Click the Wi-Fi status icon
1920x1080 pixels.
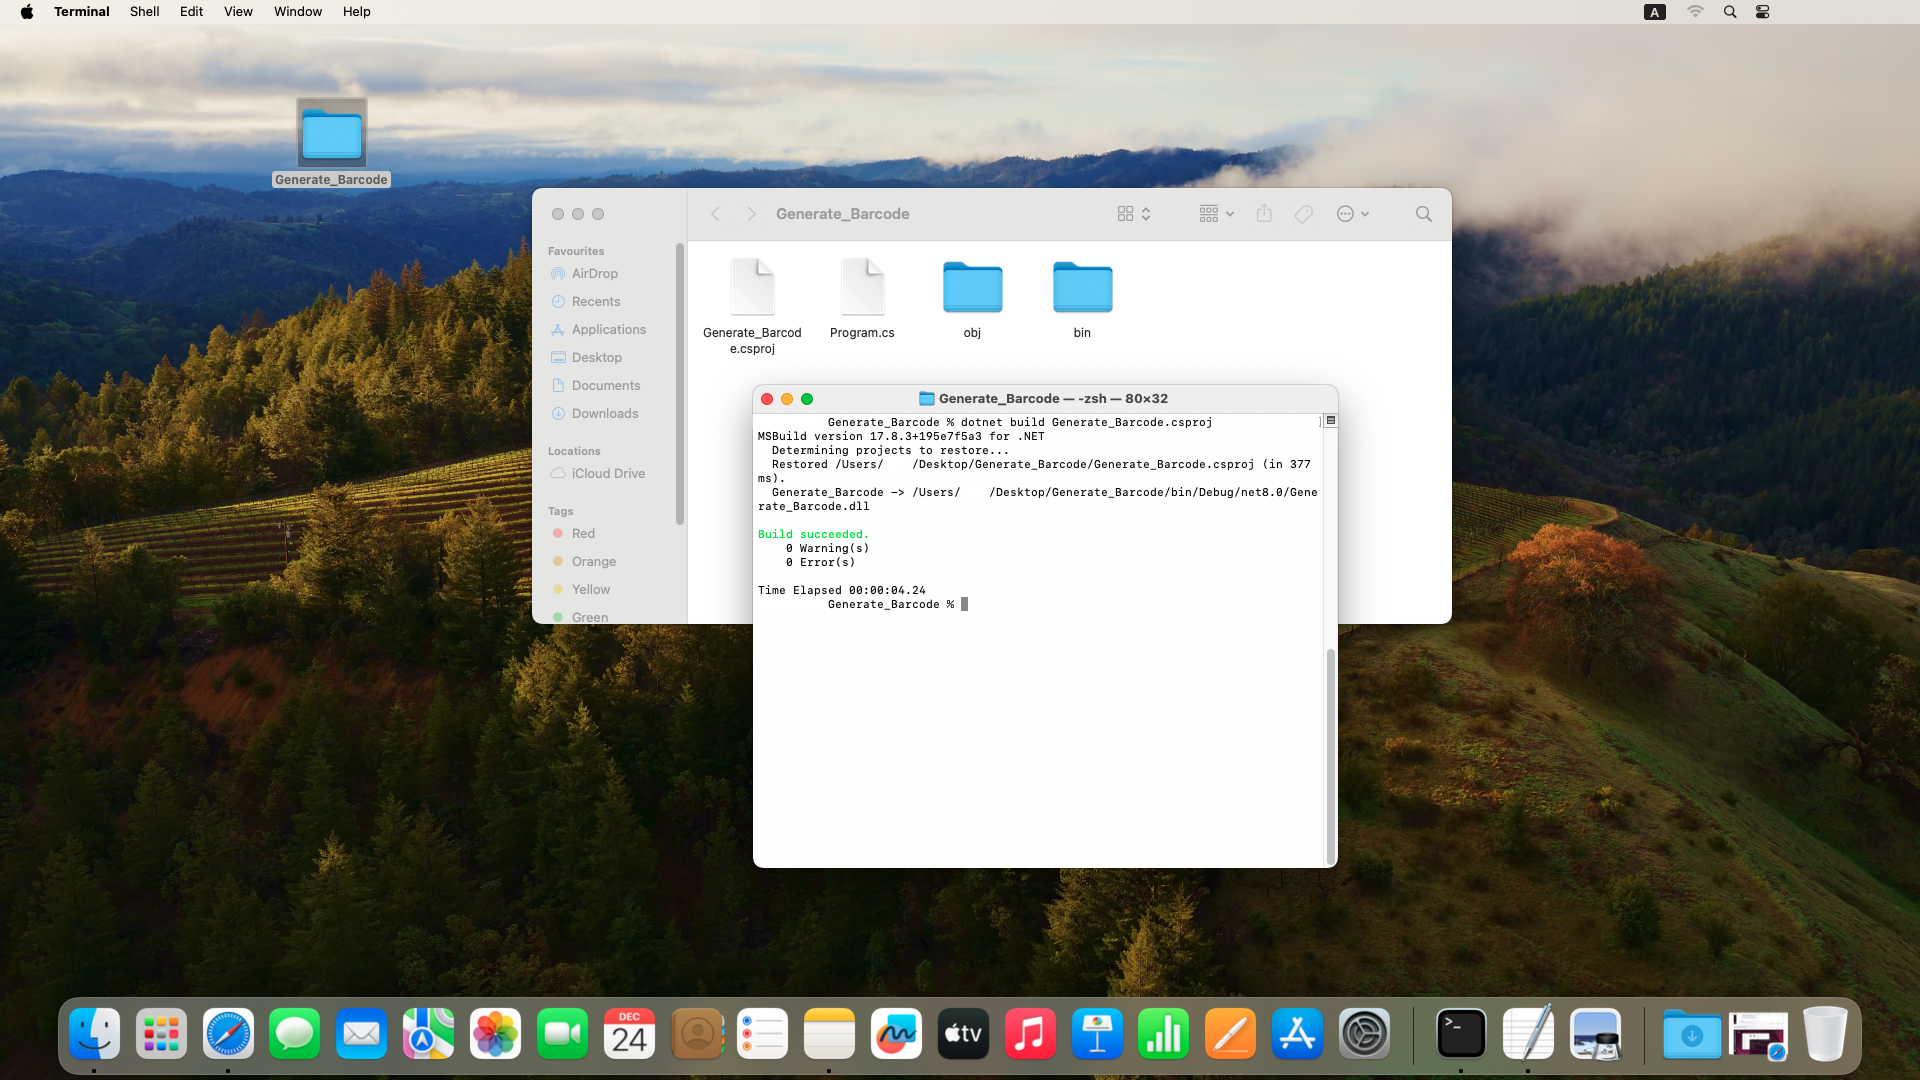tap(1695, 12)
